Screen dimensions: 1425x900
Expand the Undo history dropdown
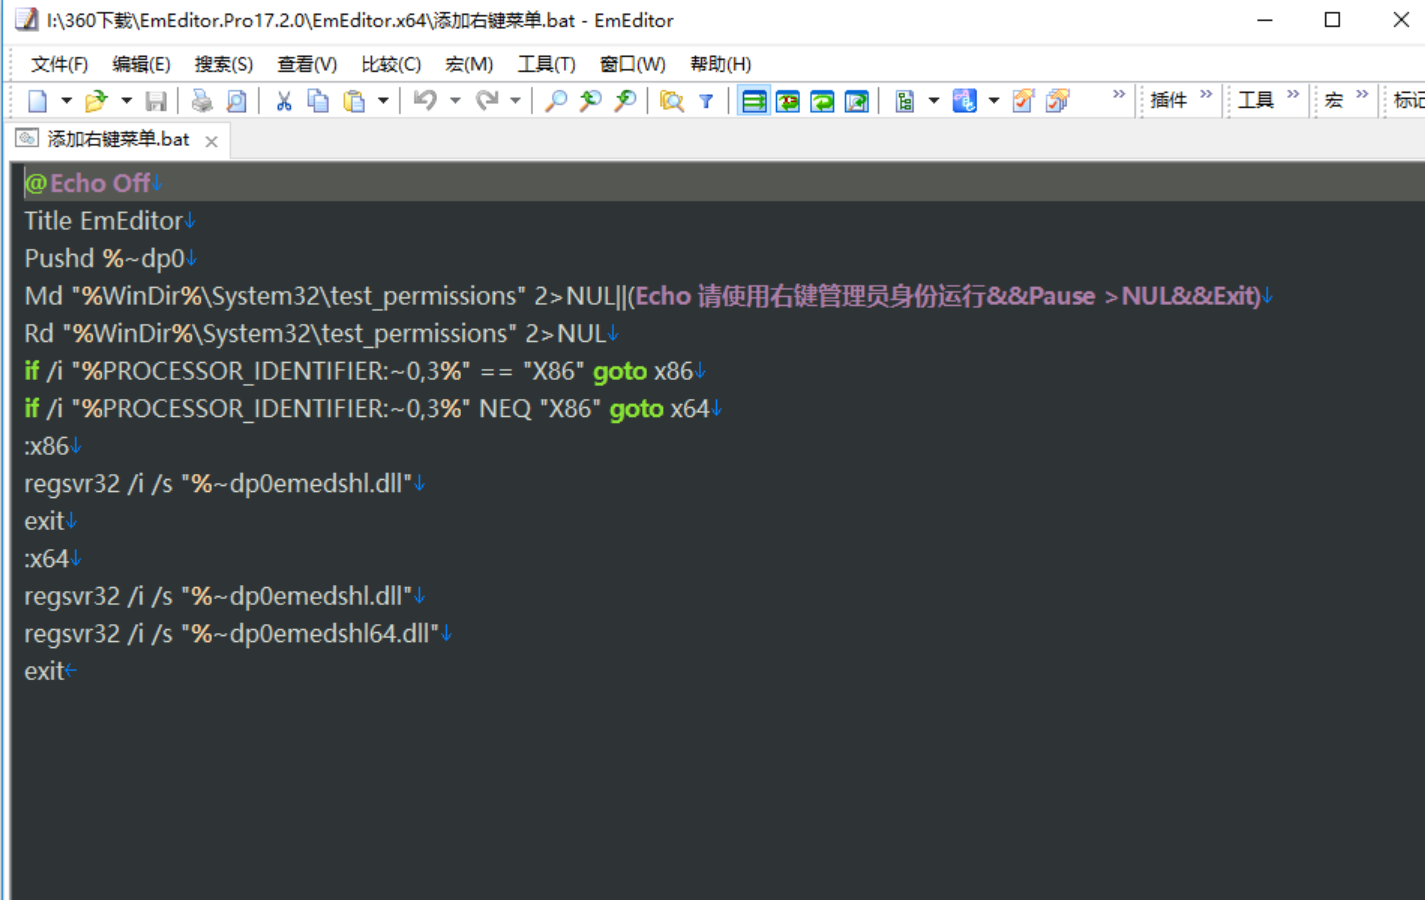tap(454, 100)
